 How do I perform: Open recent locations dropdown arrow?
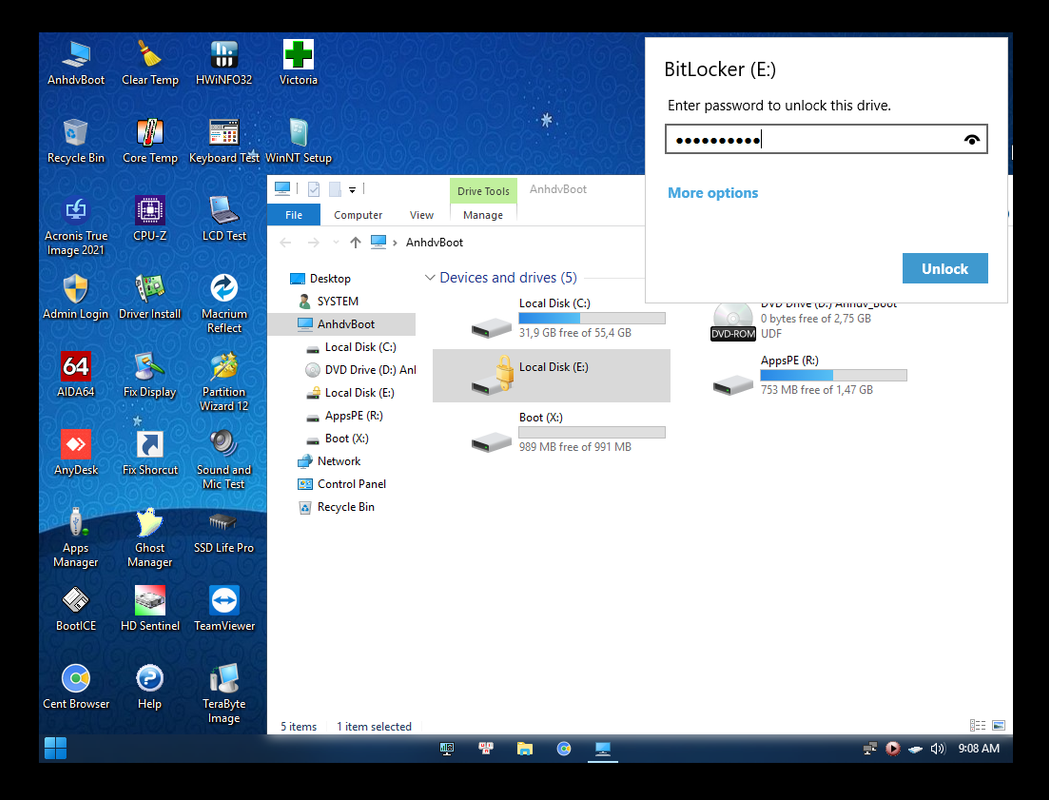click(336, 242)
